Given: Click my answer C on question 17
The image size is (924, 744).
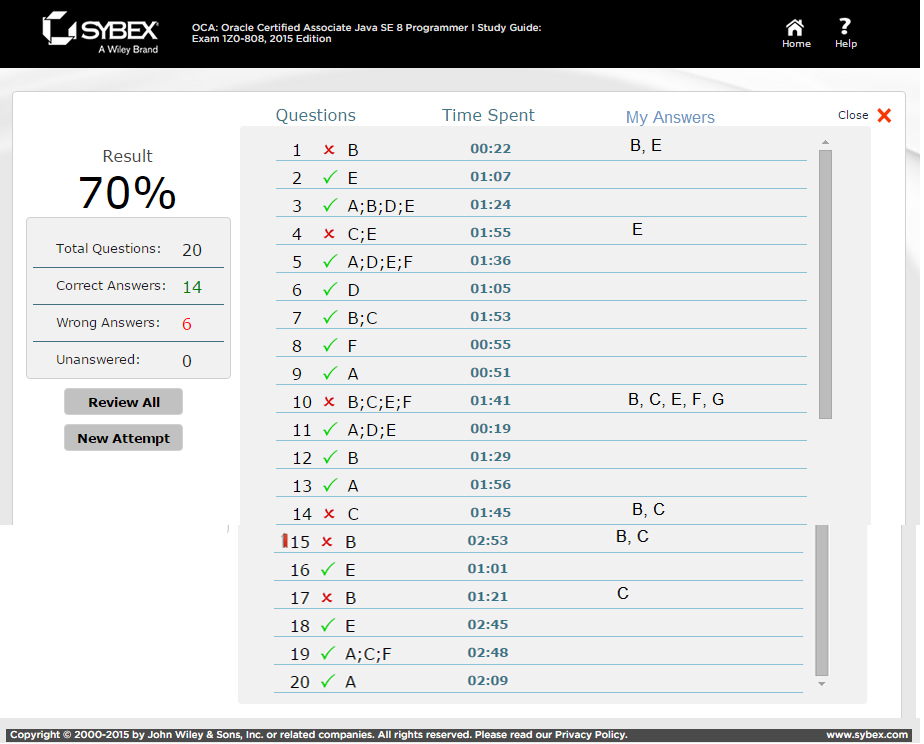Looking at the screenshot, I should [623, 593].
